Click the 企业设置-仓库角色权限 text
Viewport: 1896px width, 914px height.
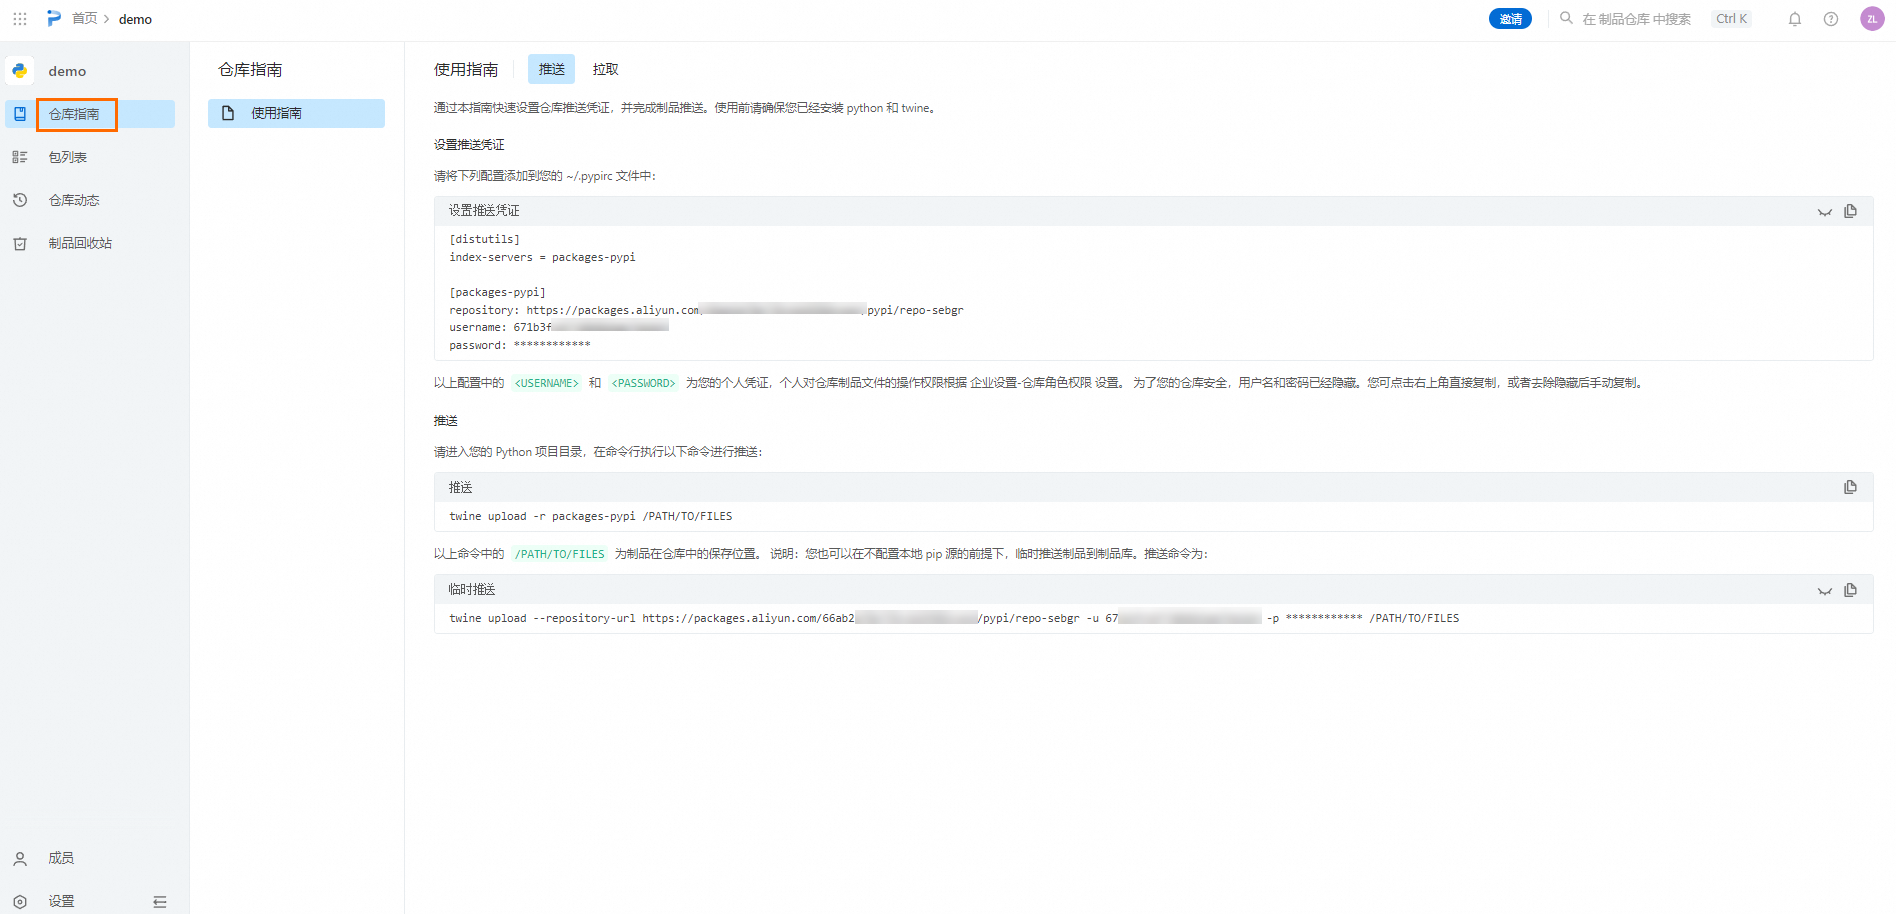[x=1031, y=383]
